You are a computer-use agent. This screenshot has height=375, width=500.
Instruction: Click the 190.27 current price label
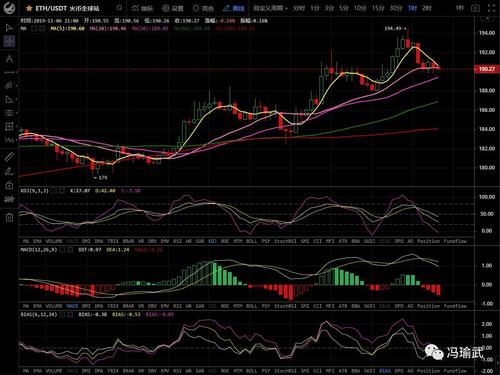[x=486, y=69]
